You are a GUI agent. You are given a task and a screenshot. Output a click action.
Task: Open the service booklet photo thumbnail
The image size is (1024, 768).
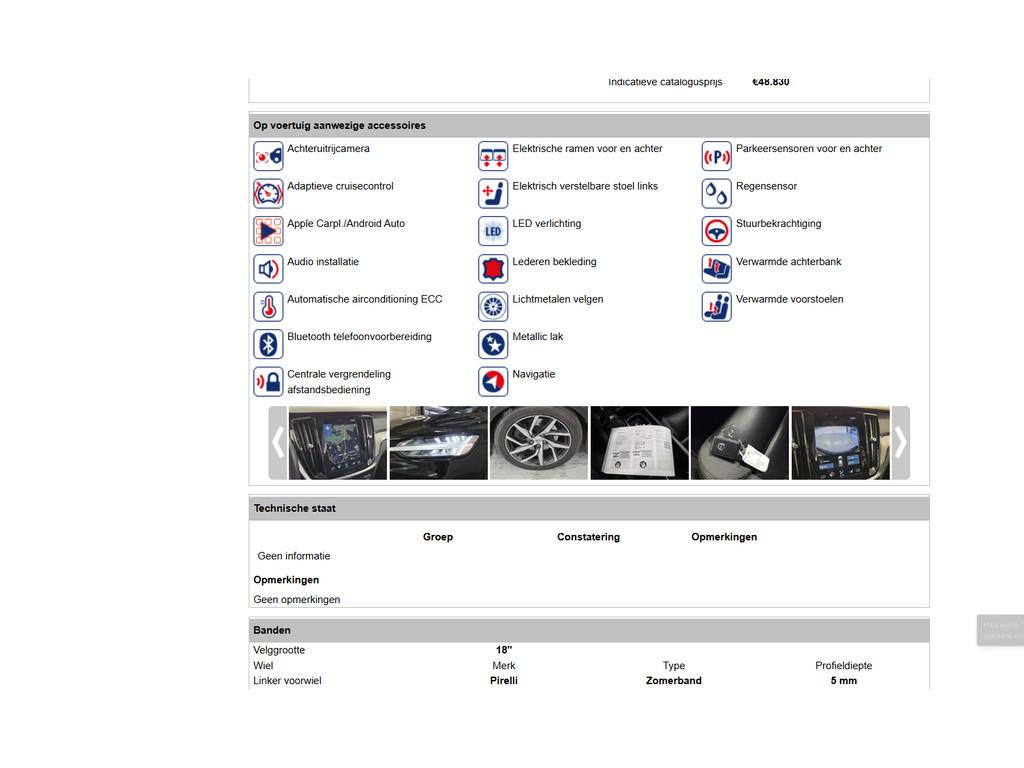[x=640, y=442]
